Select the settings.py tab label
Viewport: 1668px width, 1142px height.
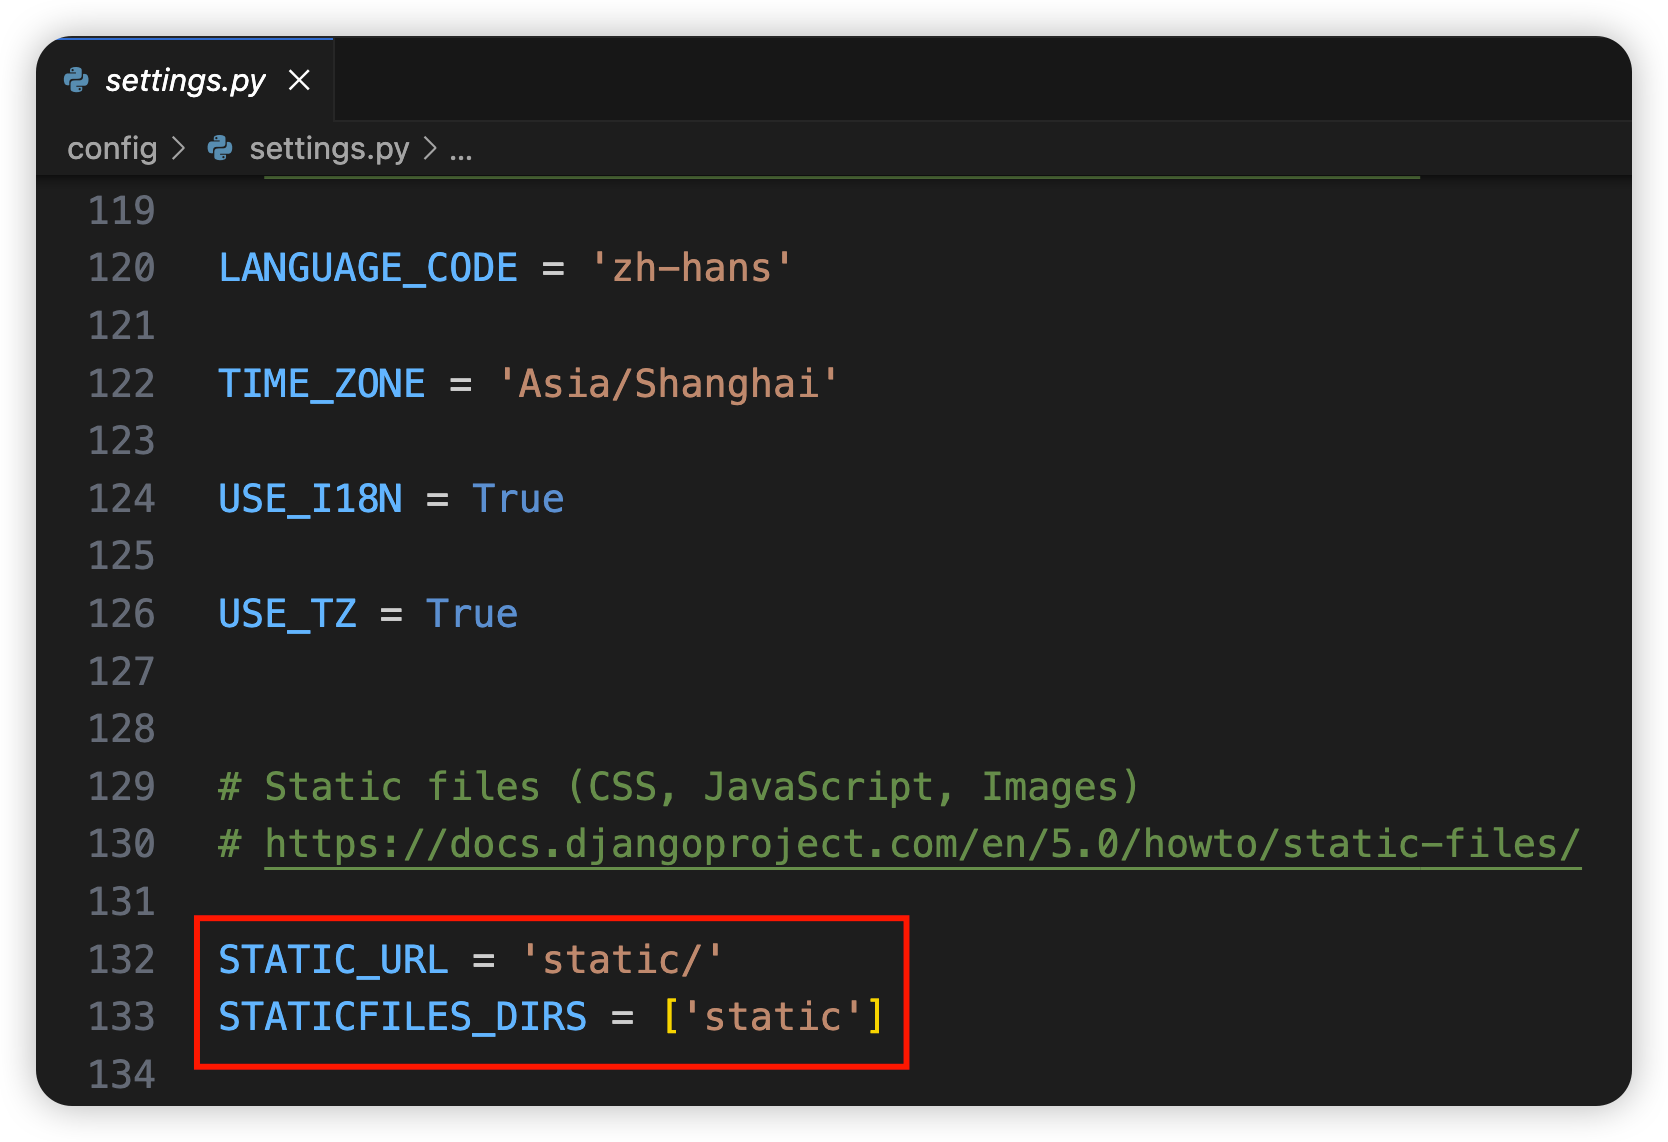[x=185, y=80]
